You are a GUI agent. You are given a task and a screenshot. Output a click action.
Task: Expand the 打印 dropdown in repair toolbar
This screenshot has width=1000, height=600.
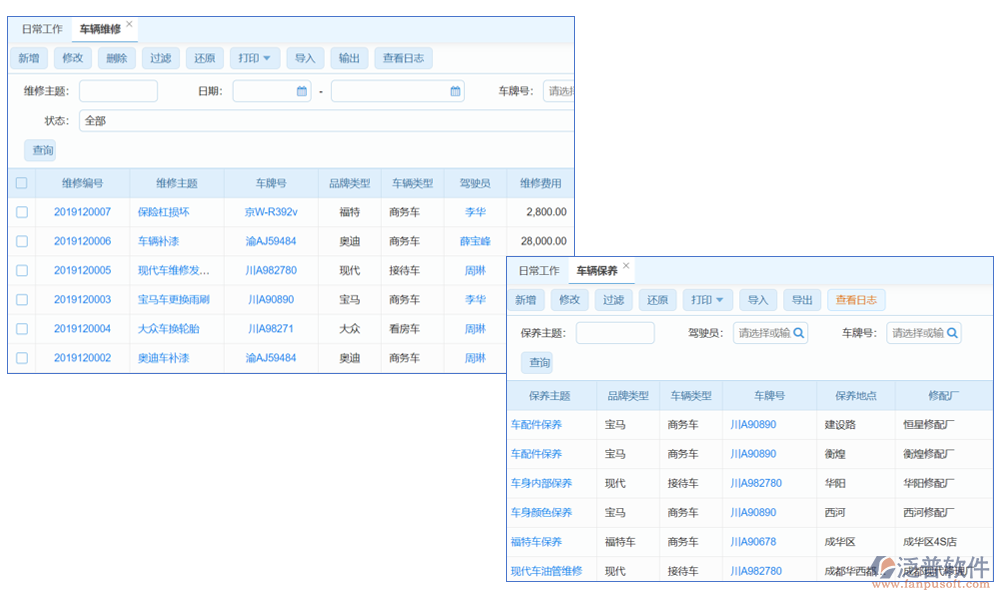click(x=254, y=58)
